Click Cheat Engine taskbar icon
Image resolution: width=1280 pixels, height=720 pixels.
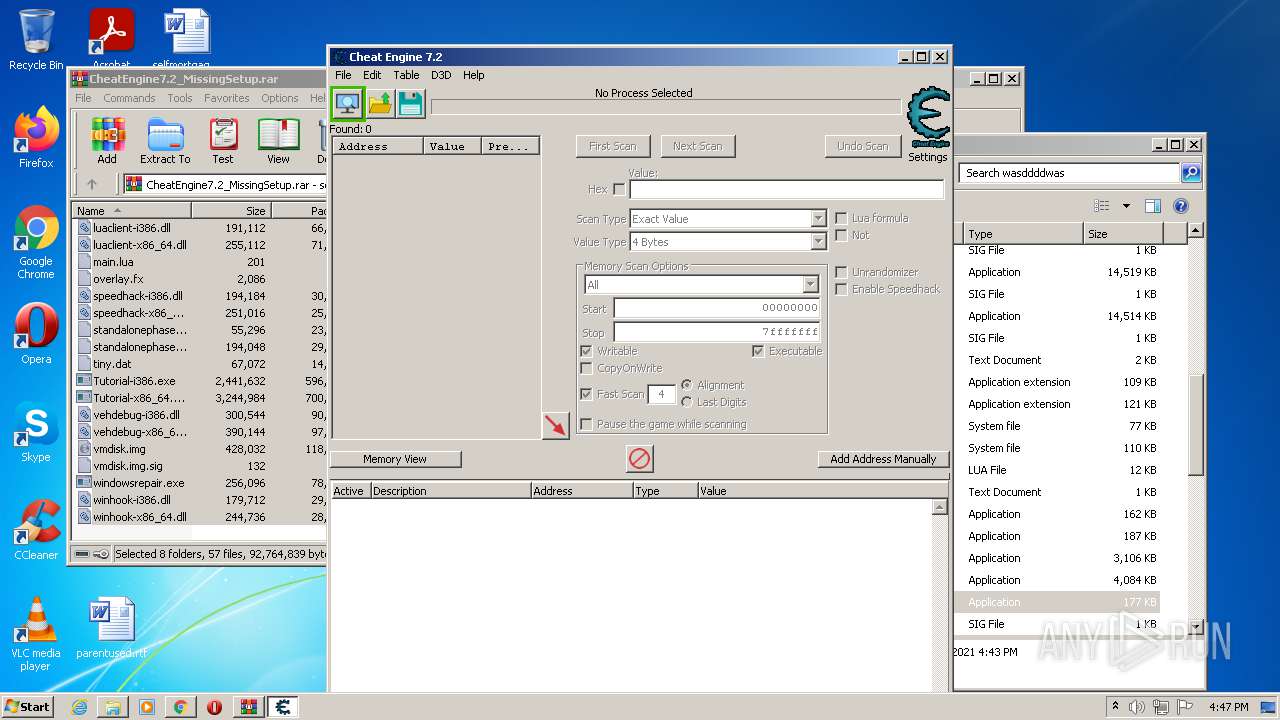pyautogui.click(x=283, y=707)
